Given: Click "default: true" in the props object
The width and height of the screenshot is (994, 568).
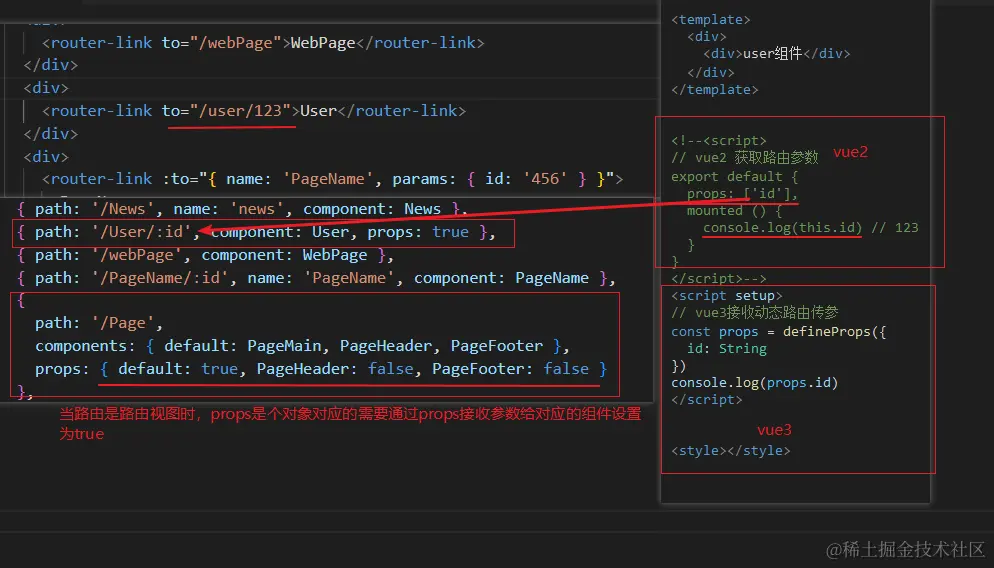Looking at the screenshot, I should [x=178, y=369].
